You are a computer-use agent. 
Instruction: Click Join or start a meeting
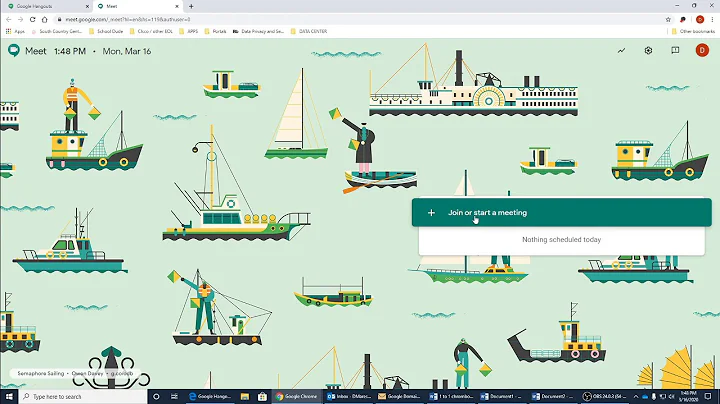(x=562, y=213)
